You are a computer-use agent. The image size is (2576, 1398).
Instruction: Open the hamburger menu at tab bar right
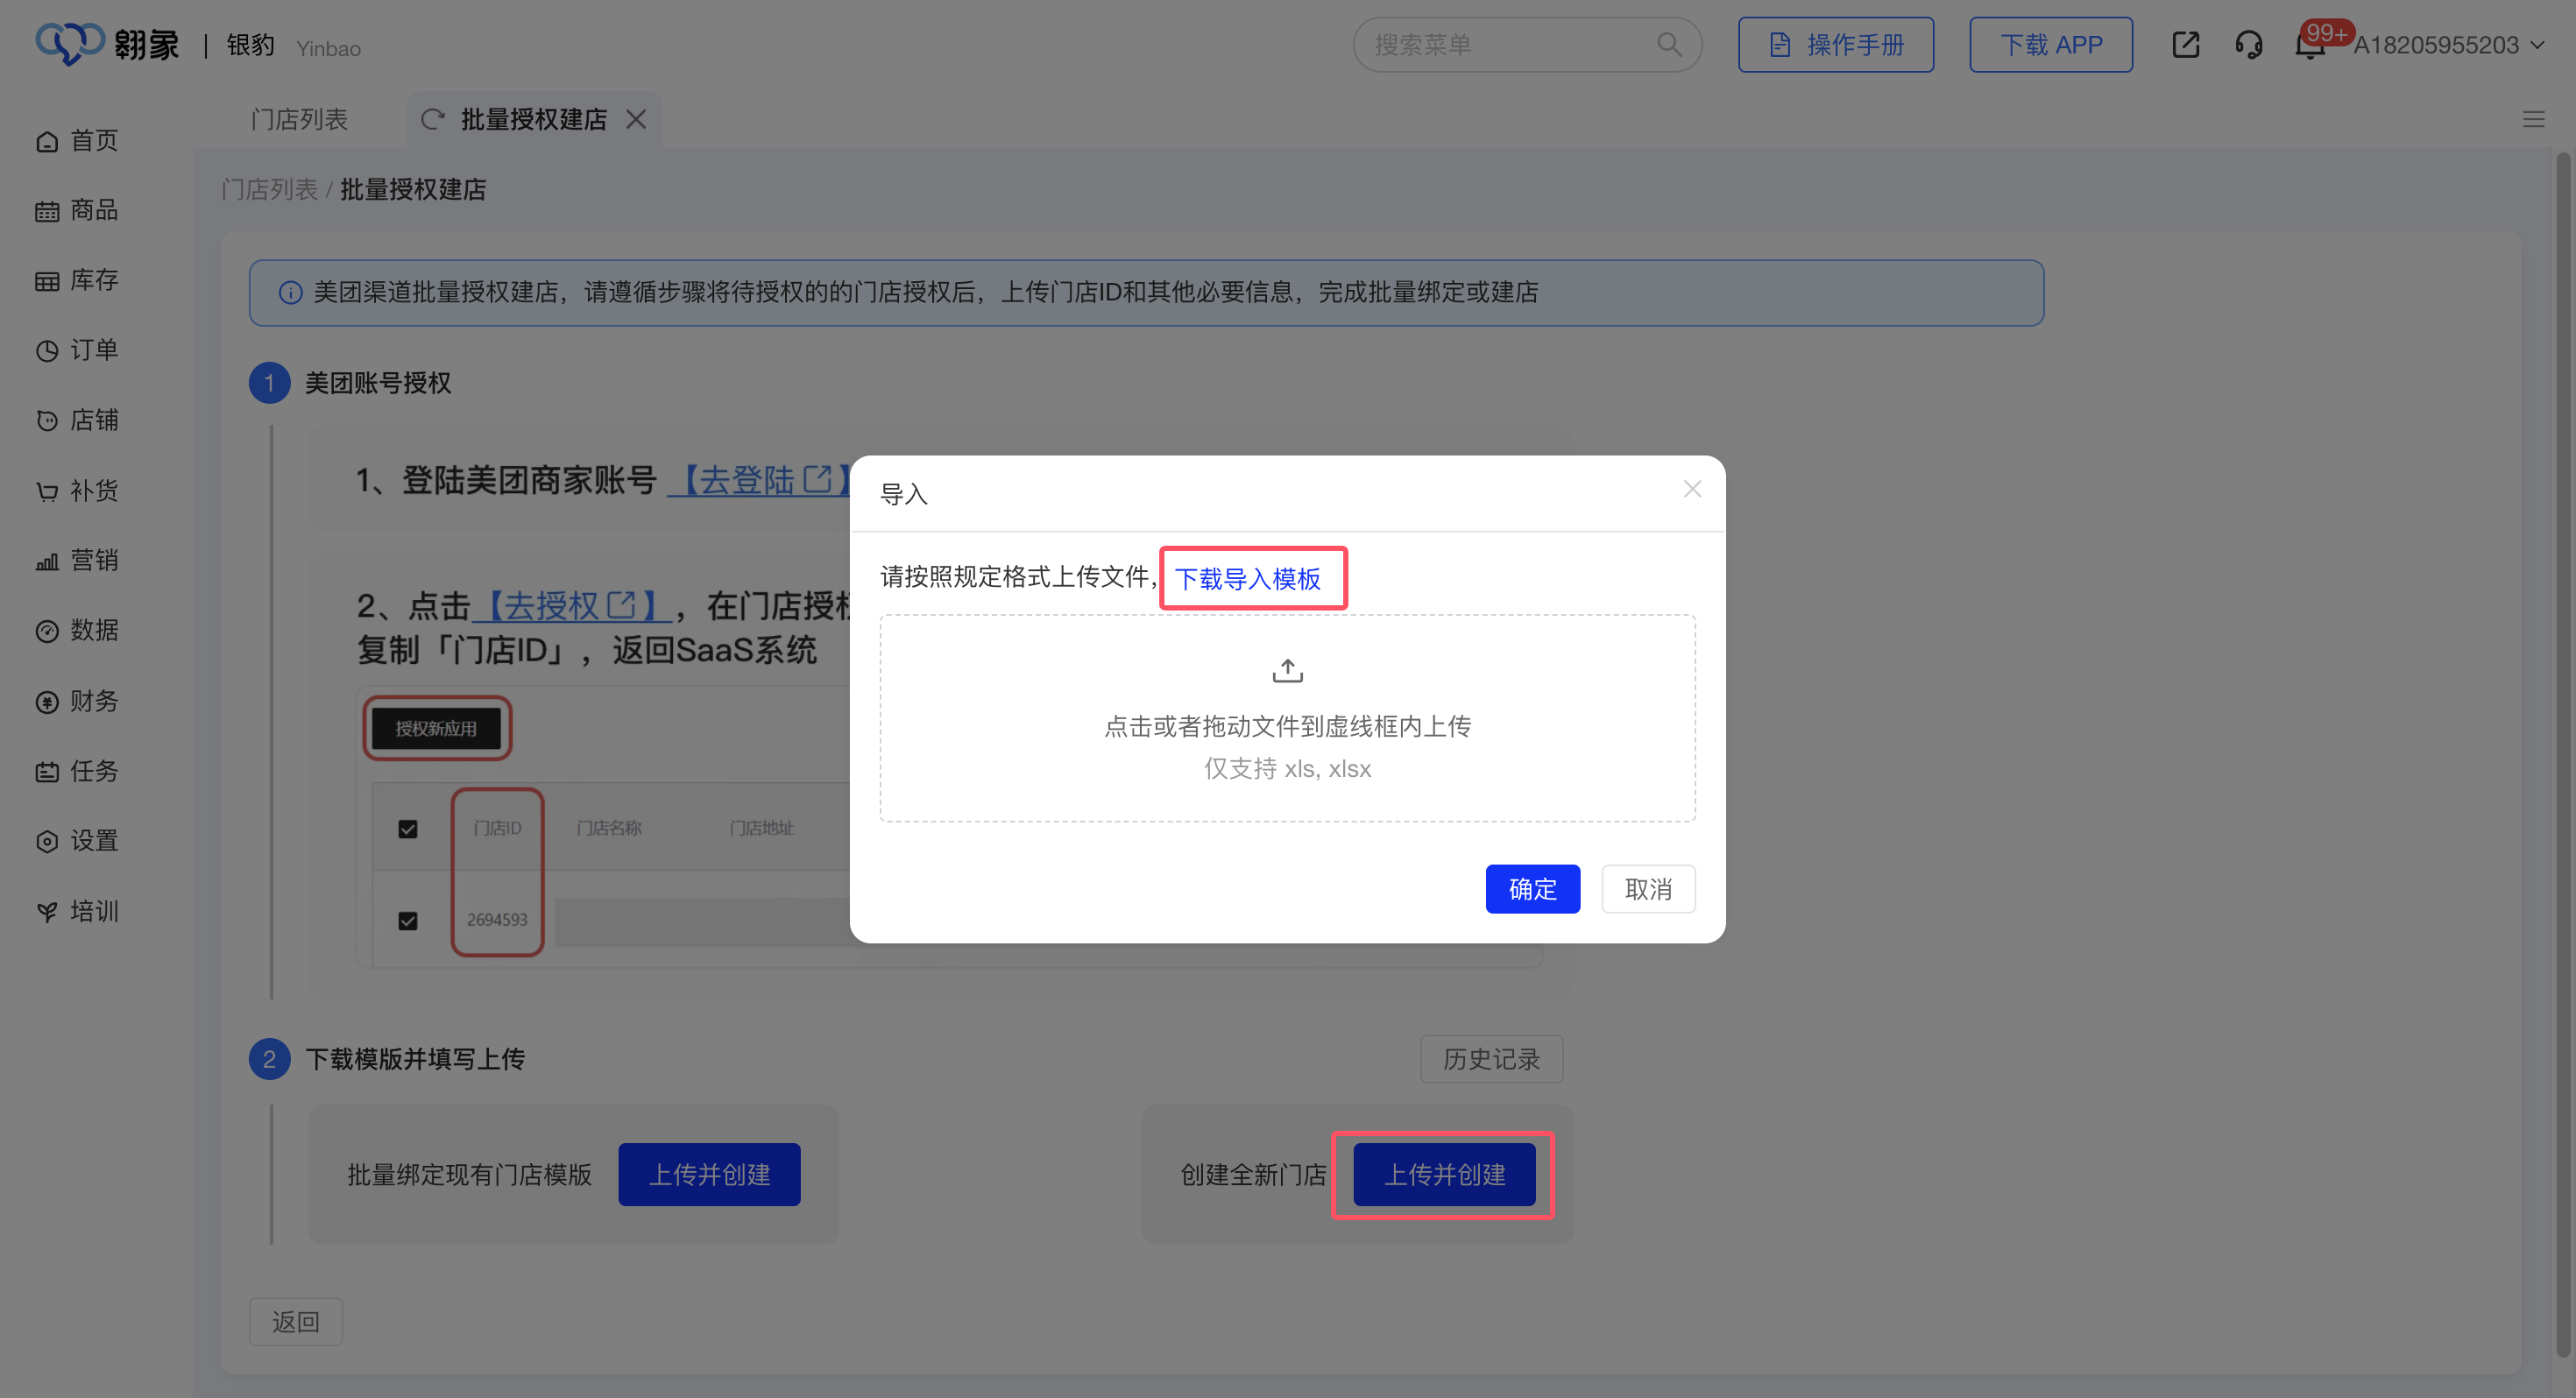2533,120
